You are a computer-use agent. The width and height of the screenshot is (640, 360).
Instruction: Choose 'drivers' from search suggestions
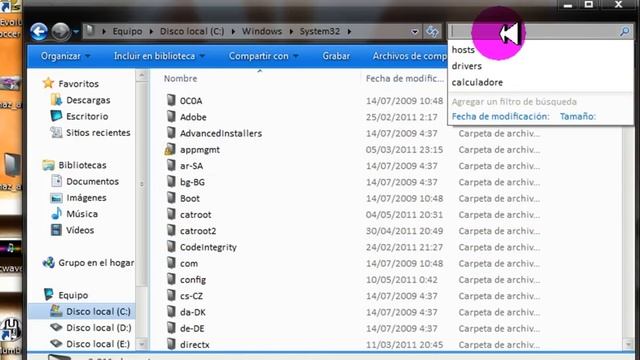(467, 66)
